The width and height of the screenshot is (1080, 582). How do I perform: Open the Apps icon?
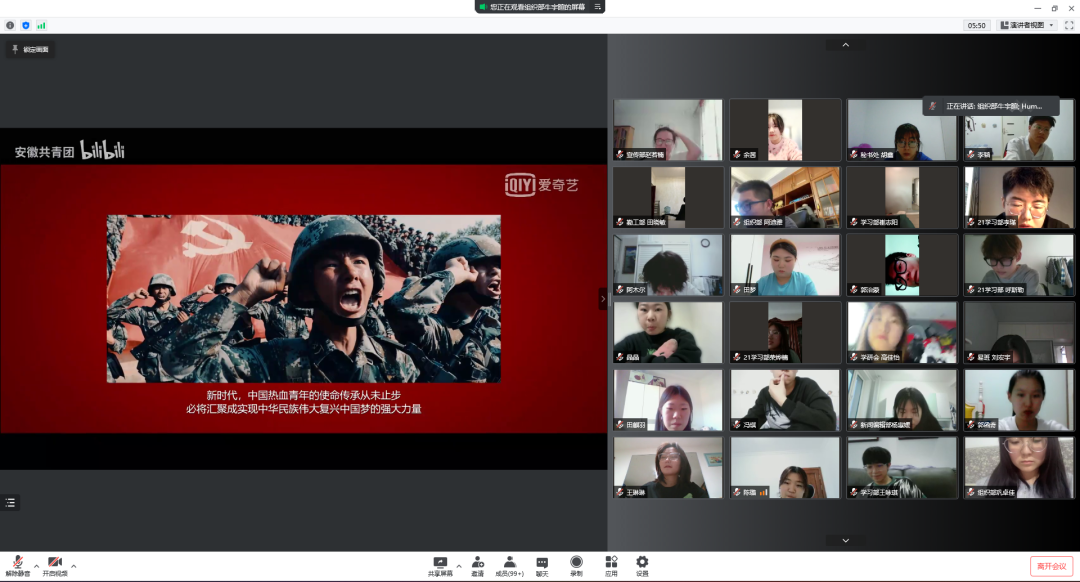[x=610, y=565]
